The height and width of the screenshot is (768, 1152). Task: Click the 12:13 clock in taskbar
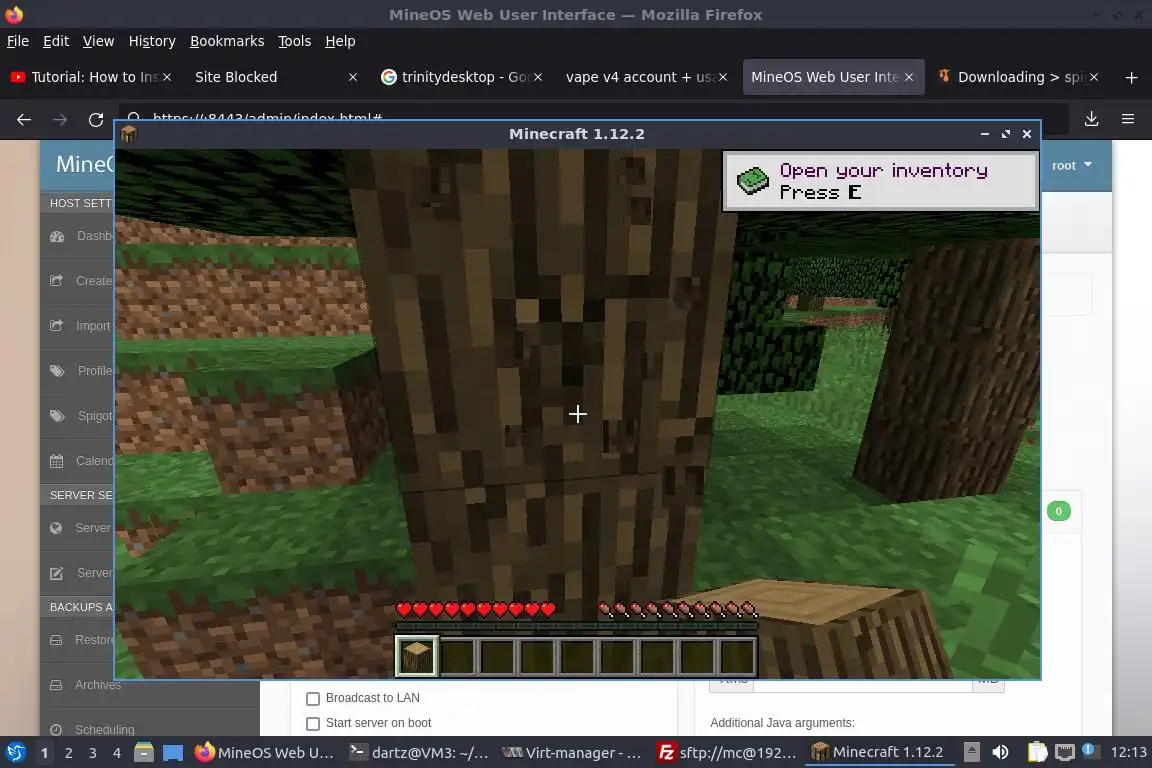1128,753
